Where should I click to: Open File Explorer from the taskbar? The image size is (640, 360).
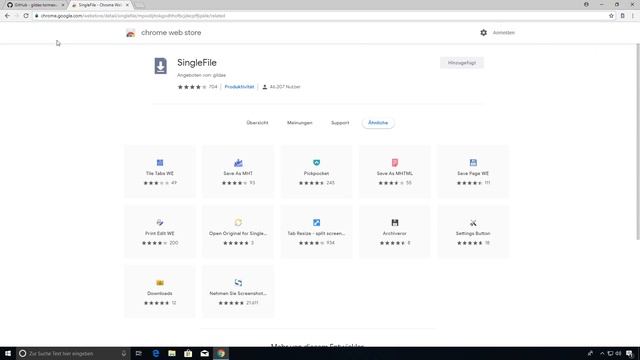click(172, 353)
